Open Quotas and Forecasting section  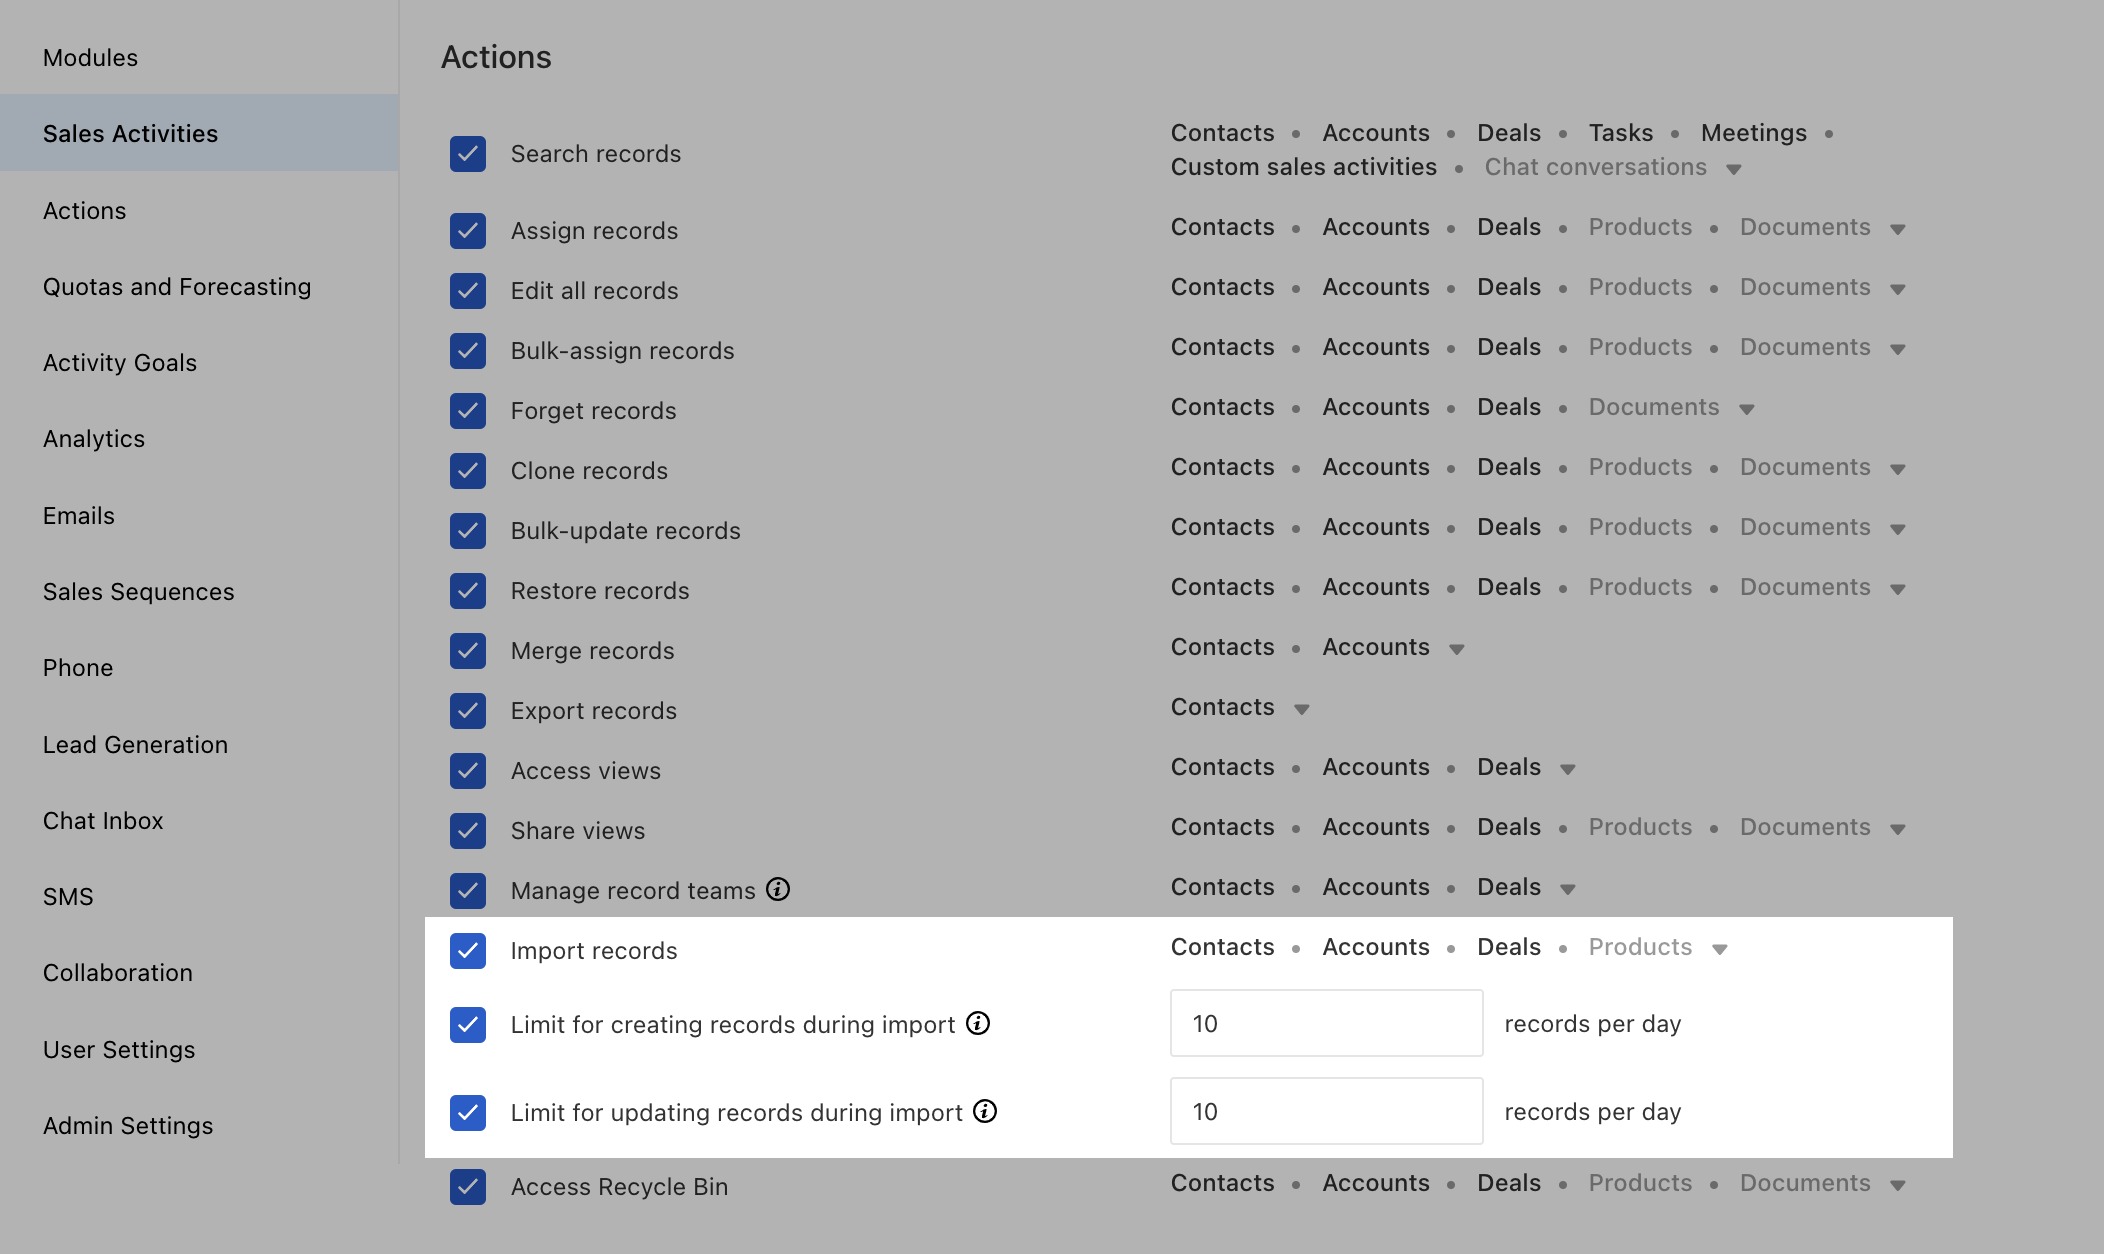click(177, 287)
